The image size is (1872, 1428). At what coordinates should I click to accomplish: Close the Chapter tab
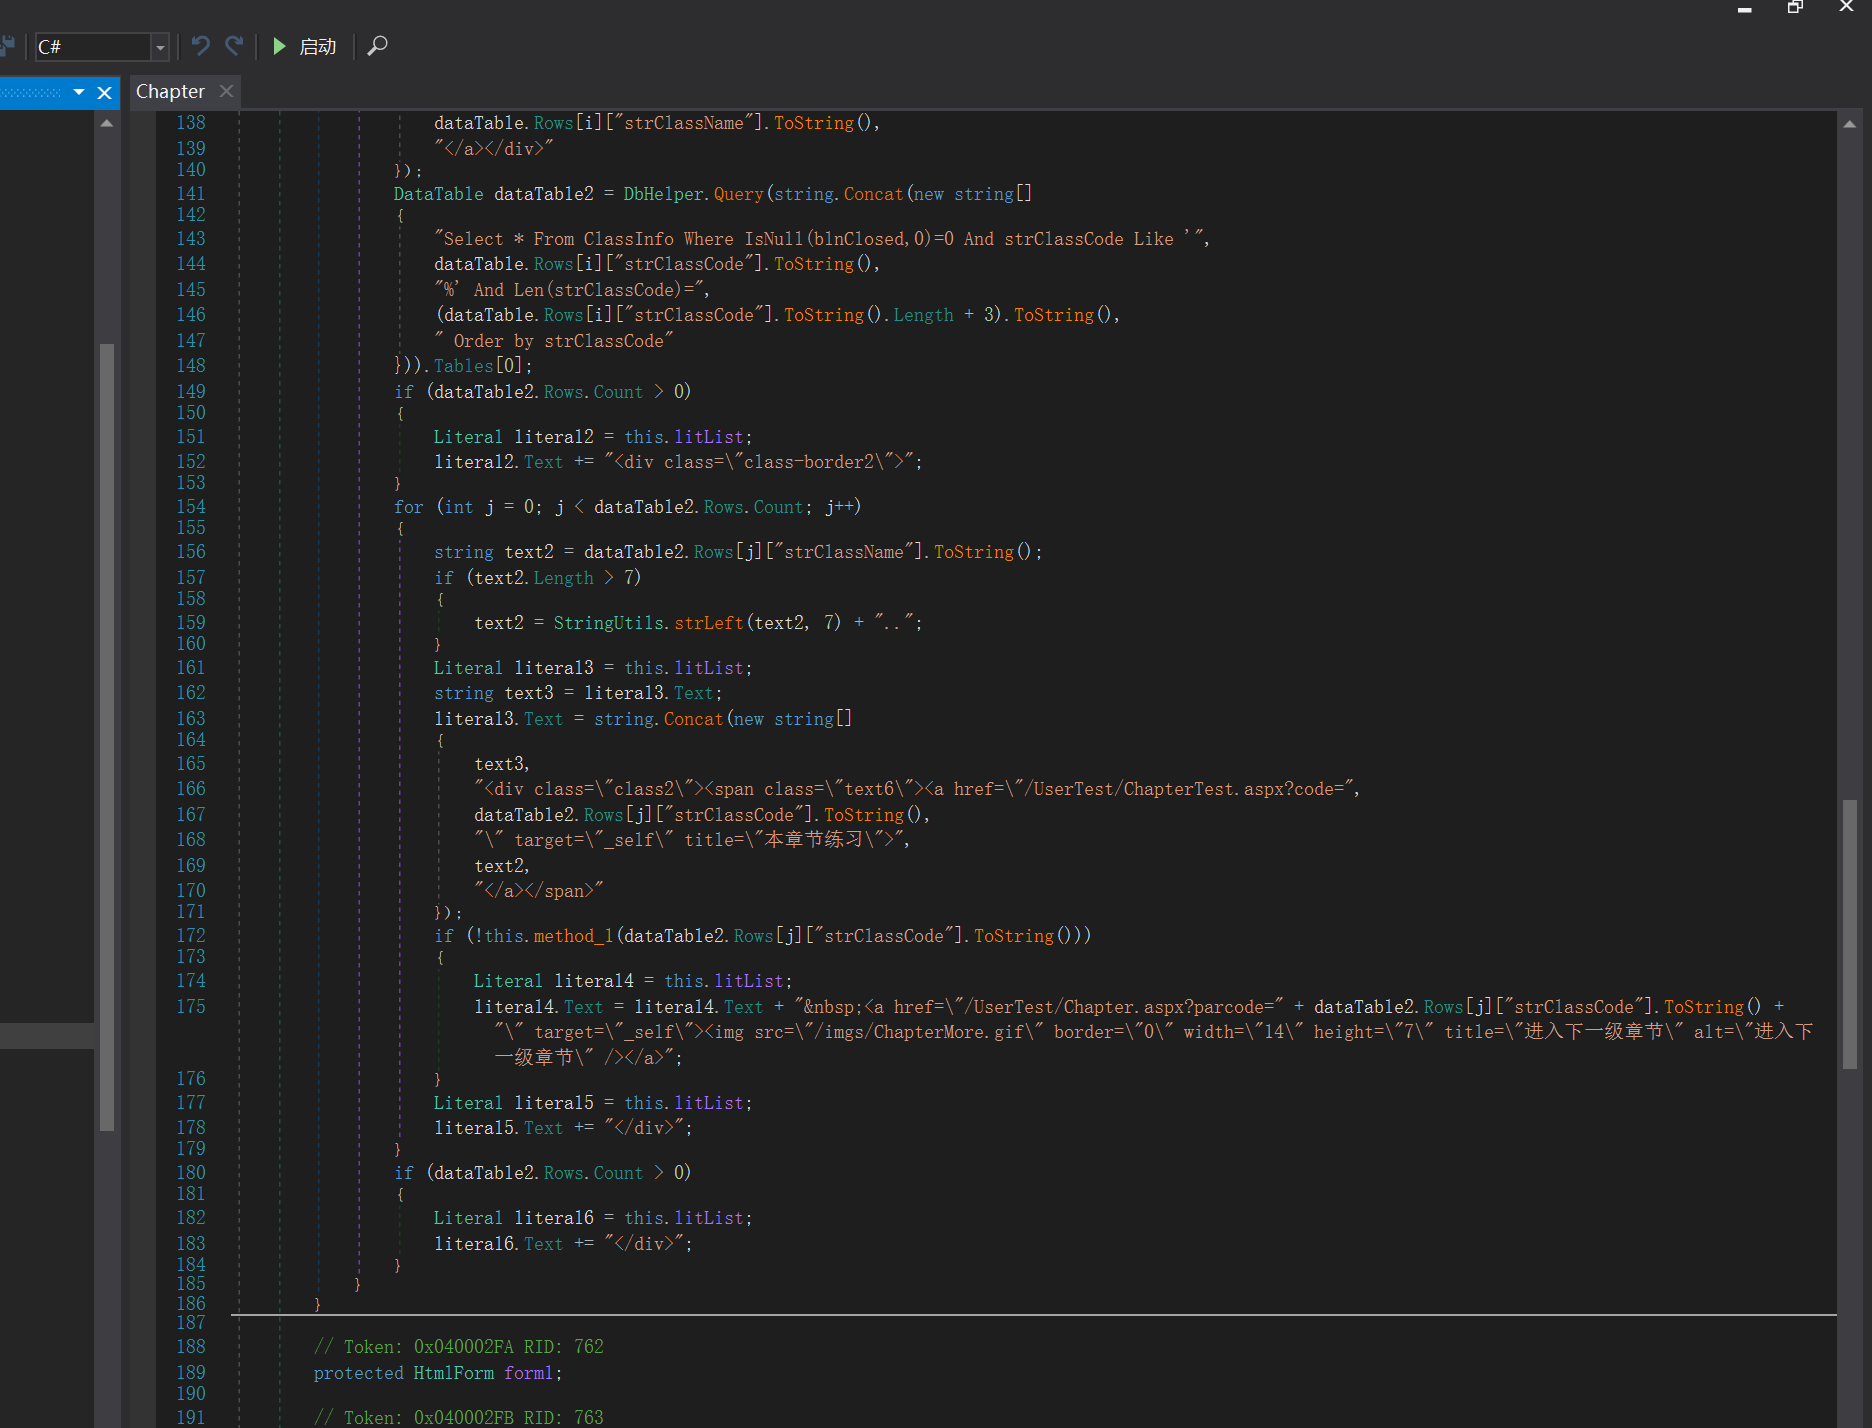[226, 91]
